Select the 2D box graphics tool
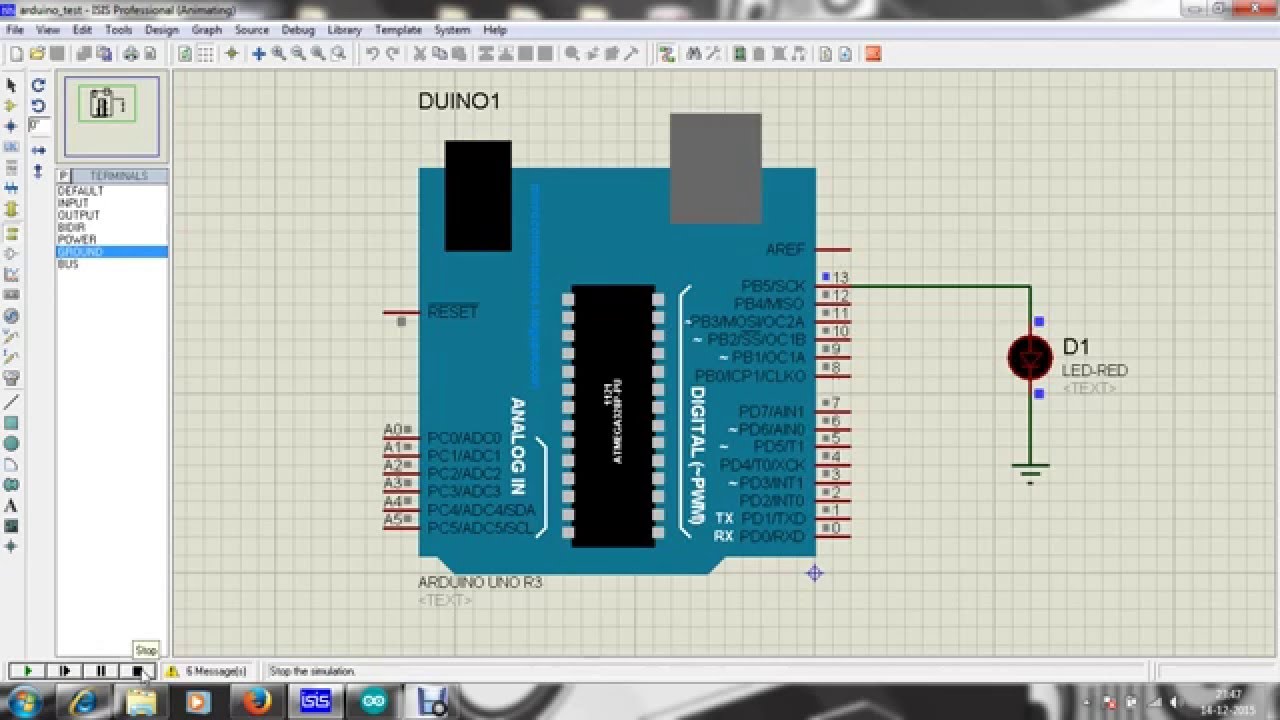The width and height of the screenshot is (1280, 720). click(11, 423)
